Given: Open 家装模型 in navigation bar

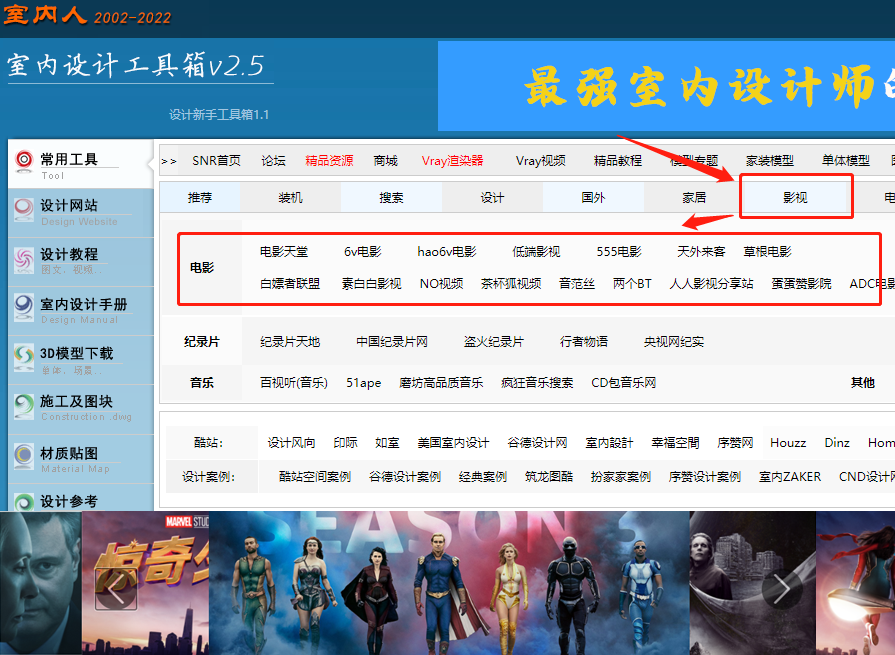Looking at the screenshot, I should [x=769, y=161].
